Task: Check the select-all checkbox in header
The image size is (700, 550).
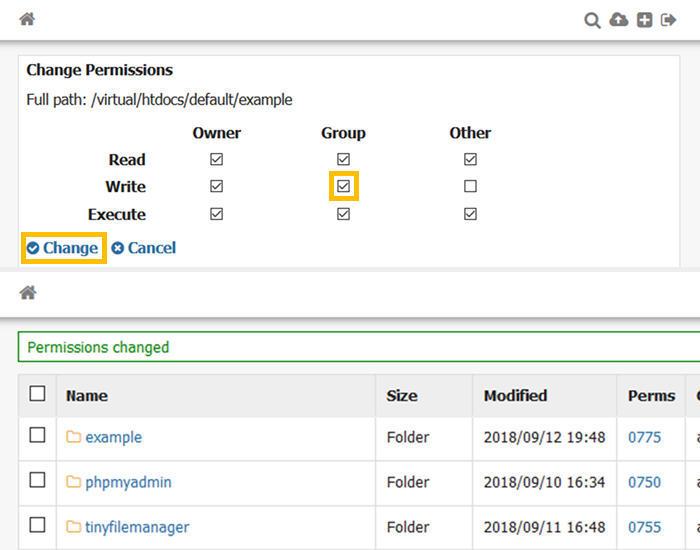Action: pyautogui.click(x=37, y=394)
